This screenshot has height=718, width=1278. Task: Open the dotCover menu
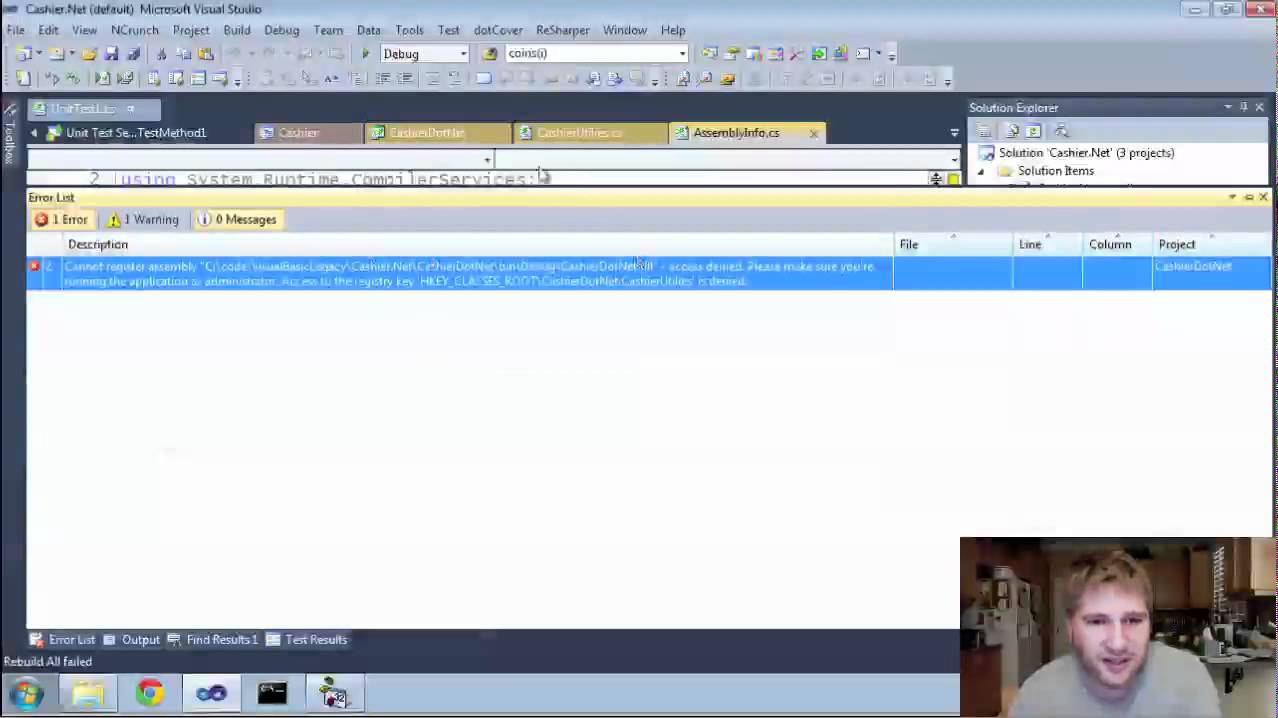coord(498,30)
